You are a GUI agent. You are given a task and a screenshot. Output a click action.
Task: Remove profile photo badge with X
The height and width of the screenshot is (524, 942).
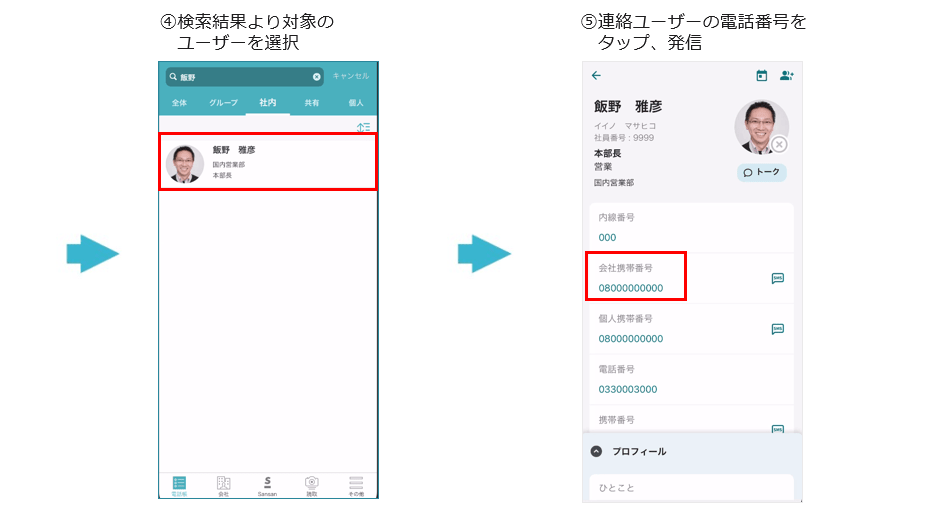(779, 145)
